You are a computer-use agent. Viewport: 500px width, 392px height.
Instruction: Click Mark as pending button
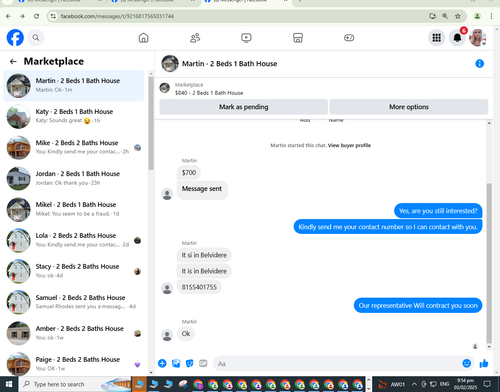[243, 107]
